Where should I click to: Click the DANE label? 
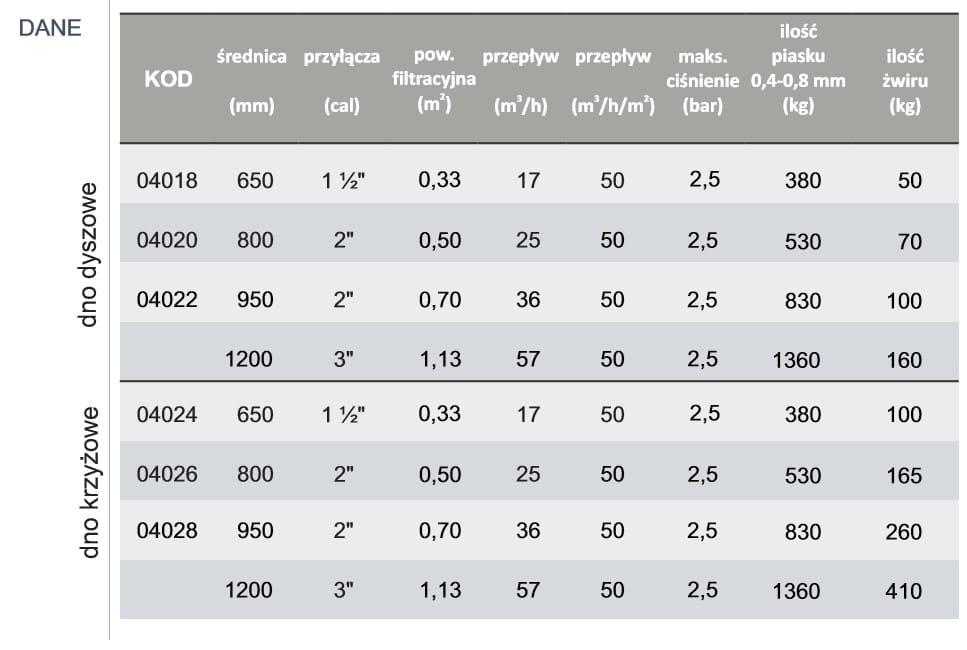click(x=50, y=28)
